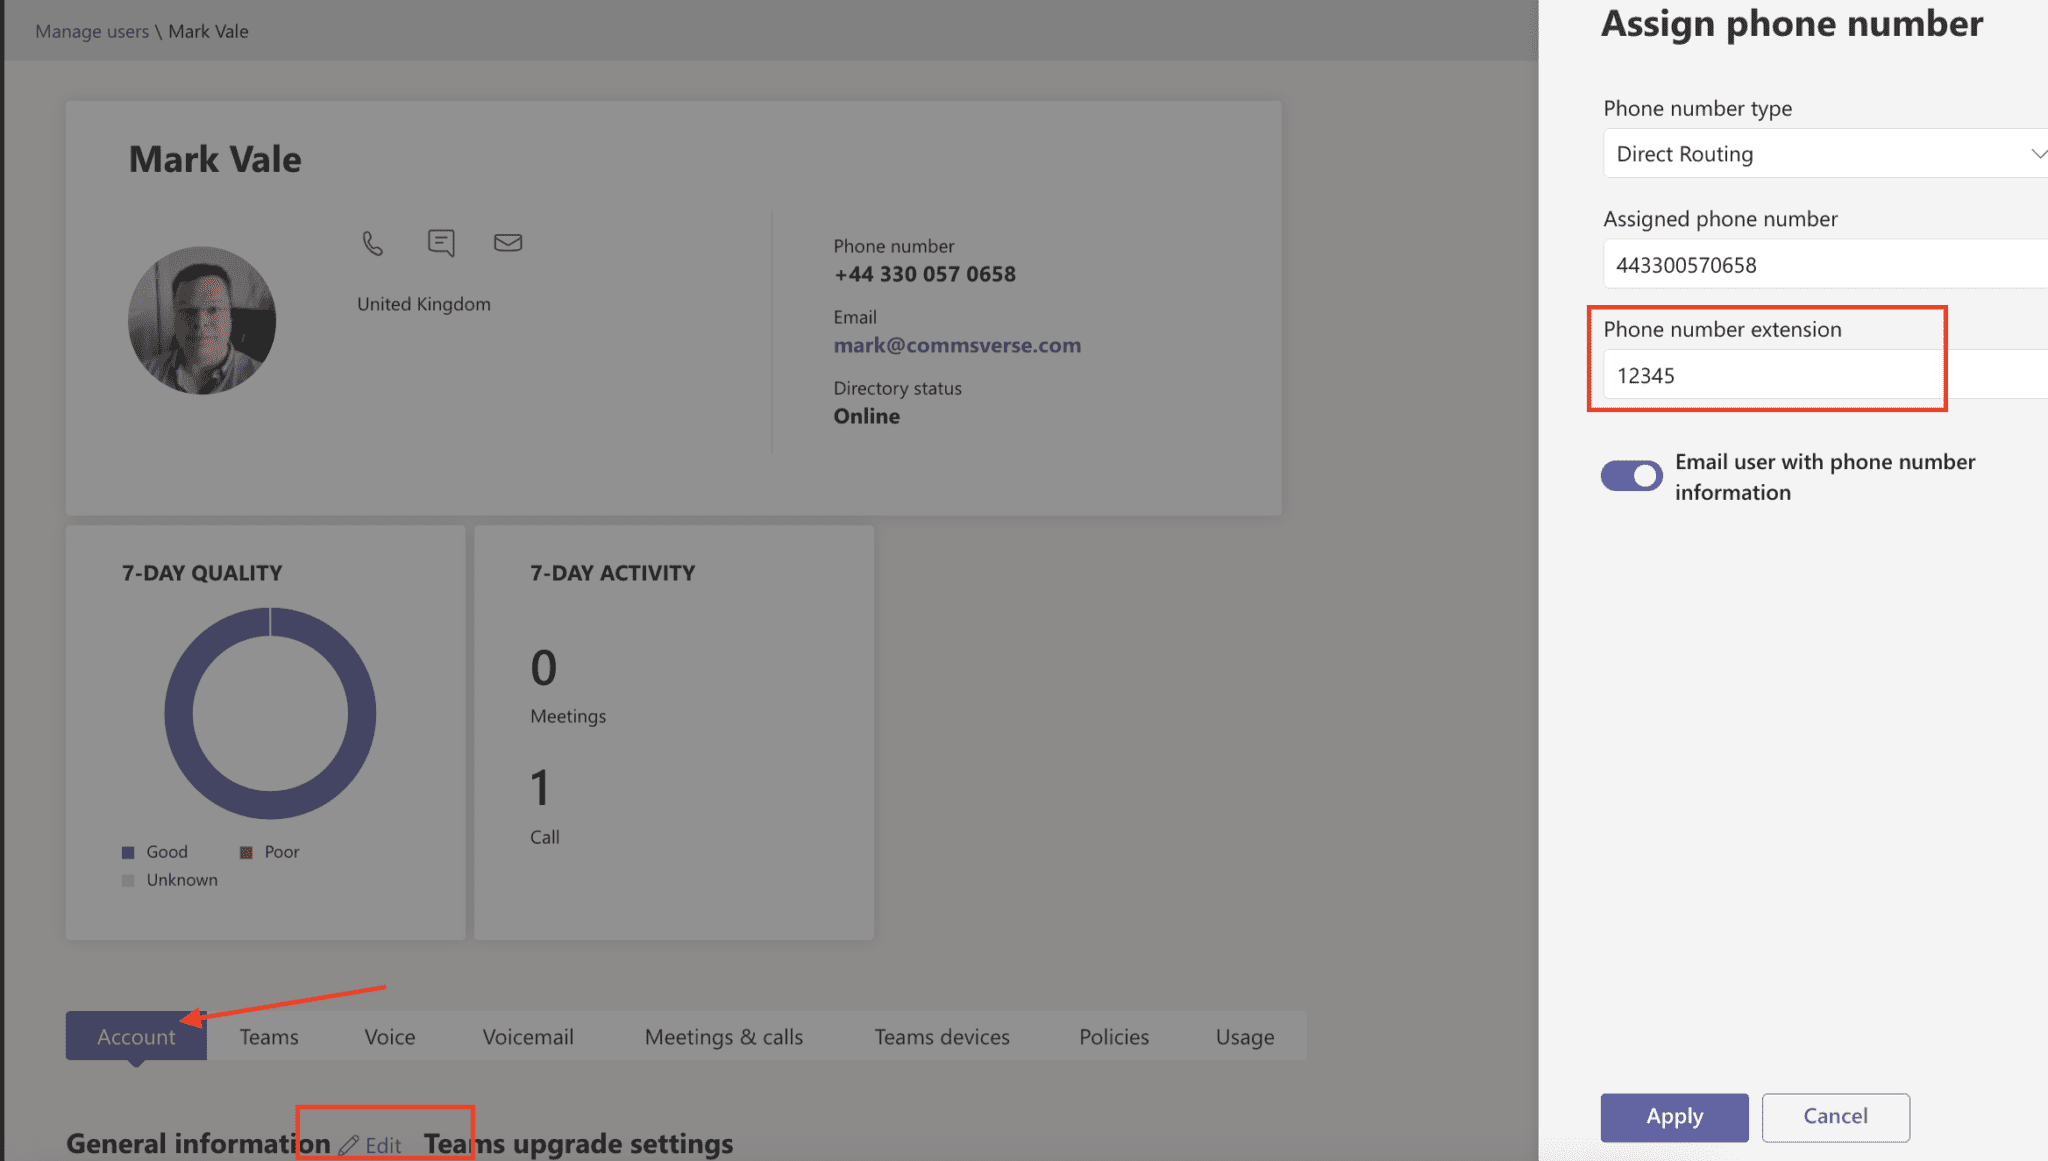Click the chat message icon
Image resolution: width=2048 pixels, height=1161 pixels.
point(441,242)
